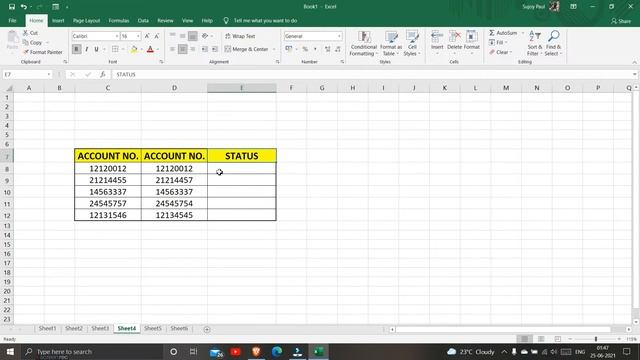Click the Merge & Center button
The image size is (640, 360).
[x=246, y=49]
